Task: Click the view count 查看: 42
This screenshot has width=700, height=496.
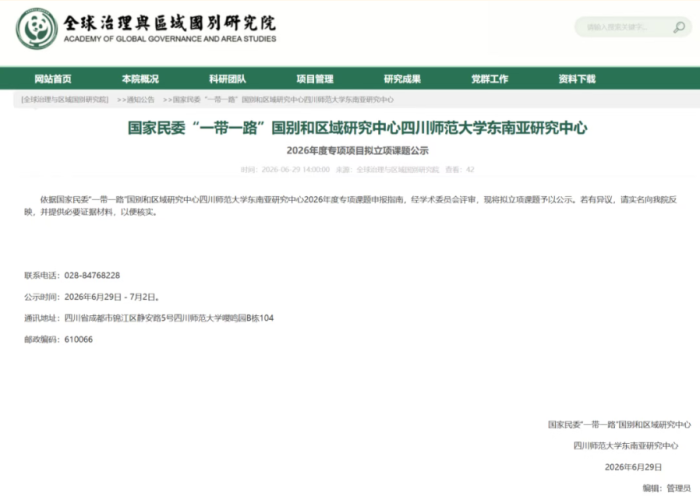Action: (x=460, y=170)
